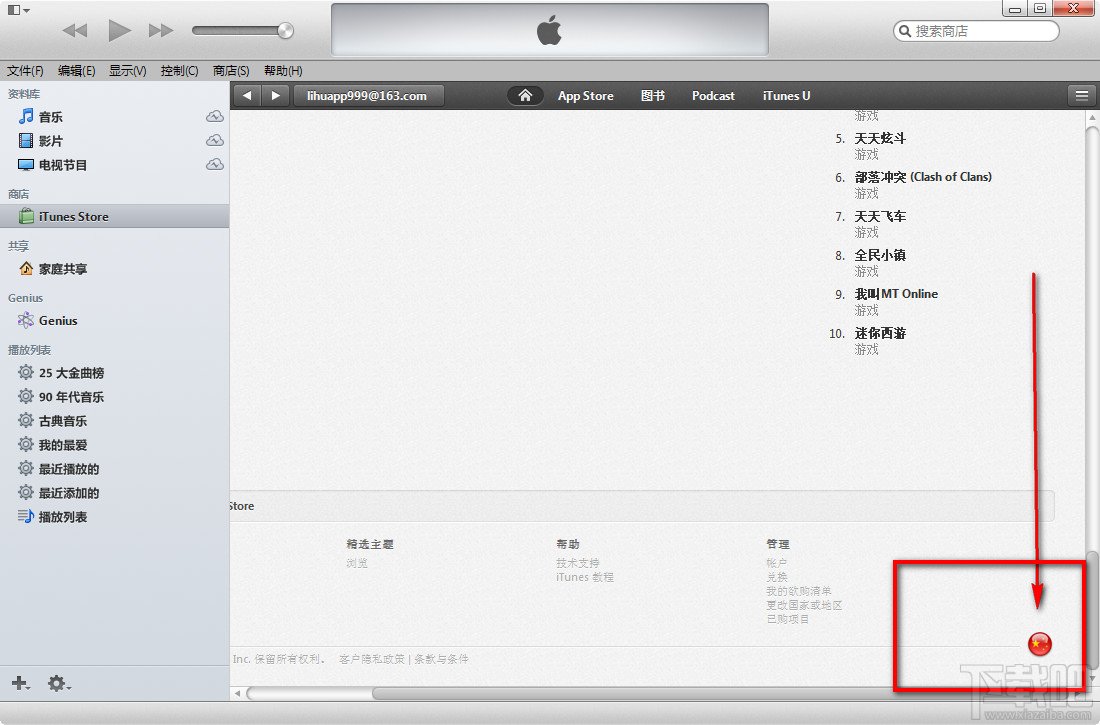Open the 影片 library section
This screenshot has width=1100, height=725.
48,140
